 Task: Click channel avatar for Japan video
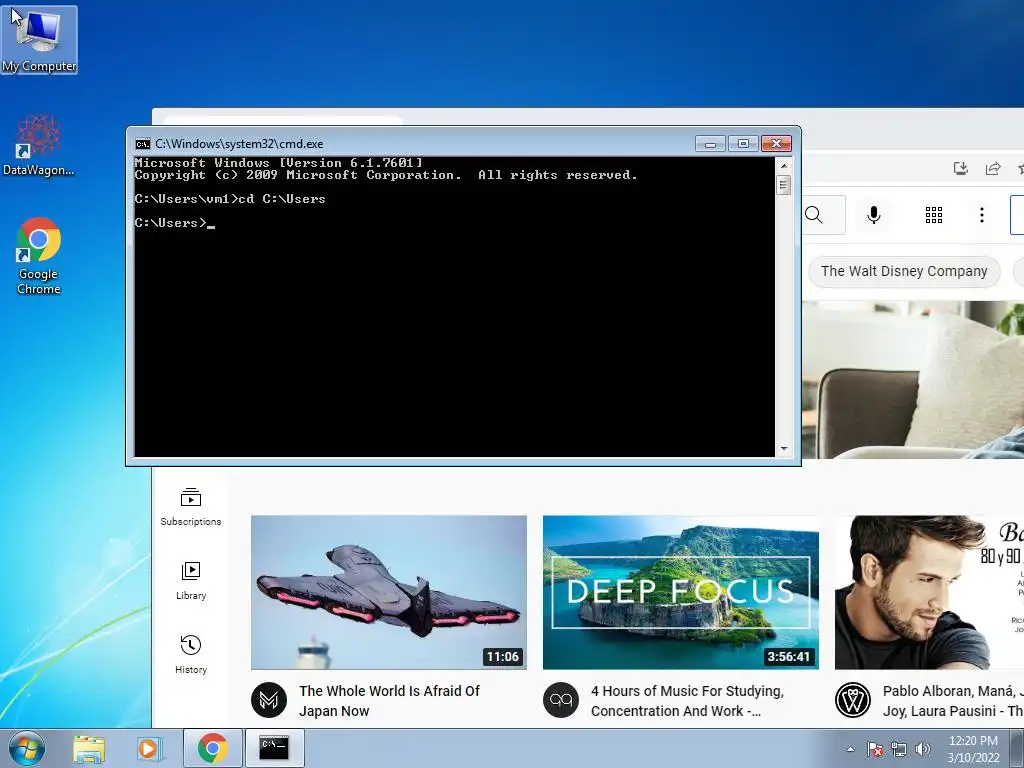(x=269, y=700)
